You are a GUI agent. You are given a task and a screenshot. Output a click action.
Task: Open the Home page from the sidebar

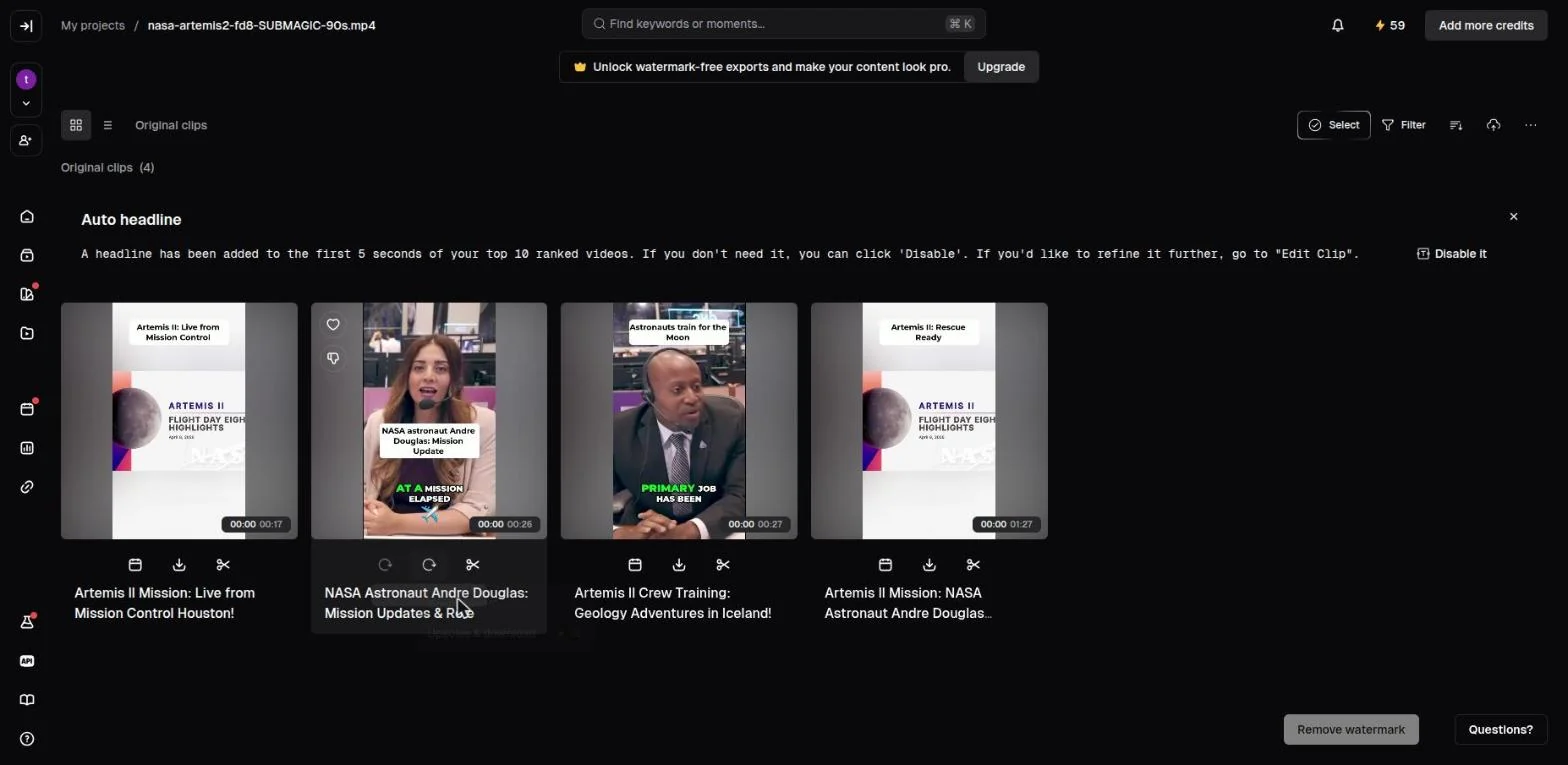(27, 217)
